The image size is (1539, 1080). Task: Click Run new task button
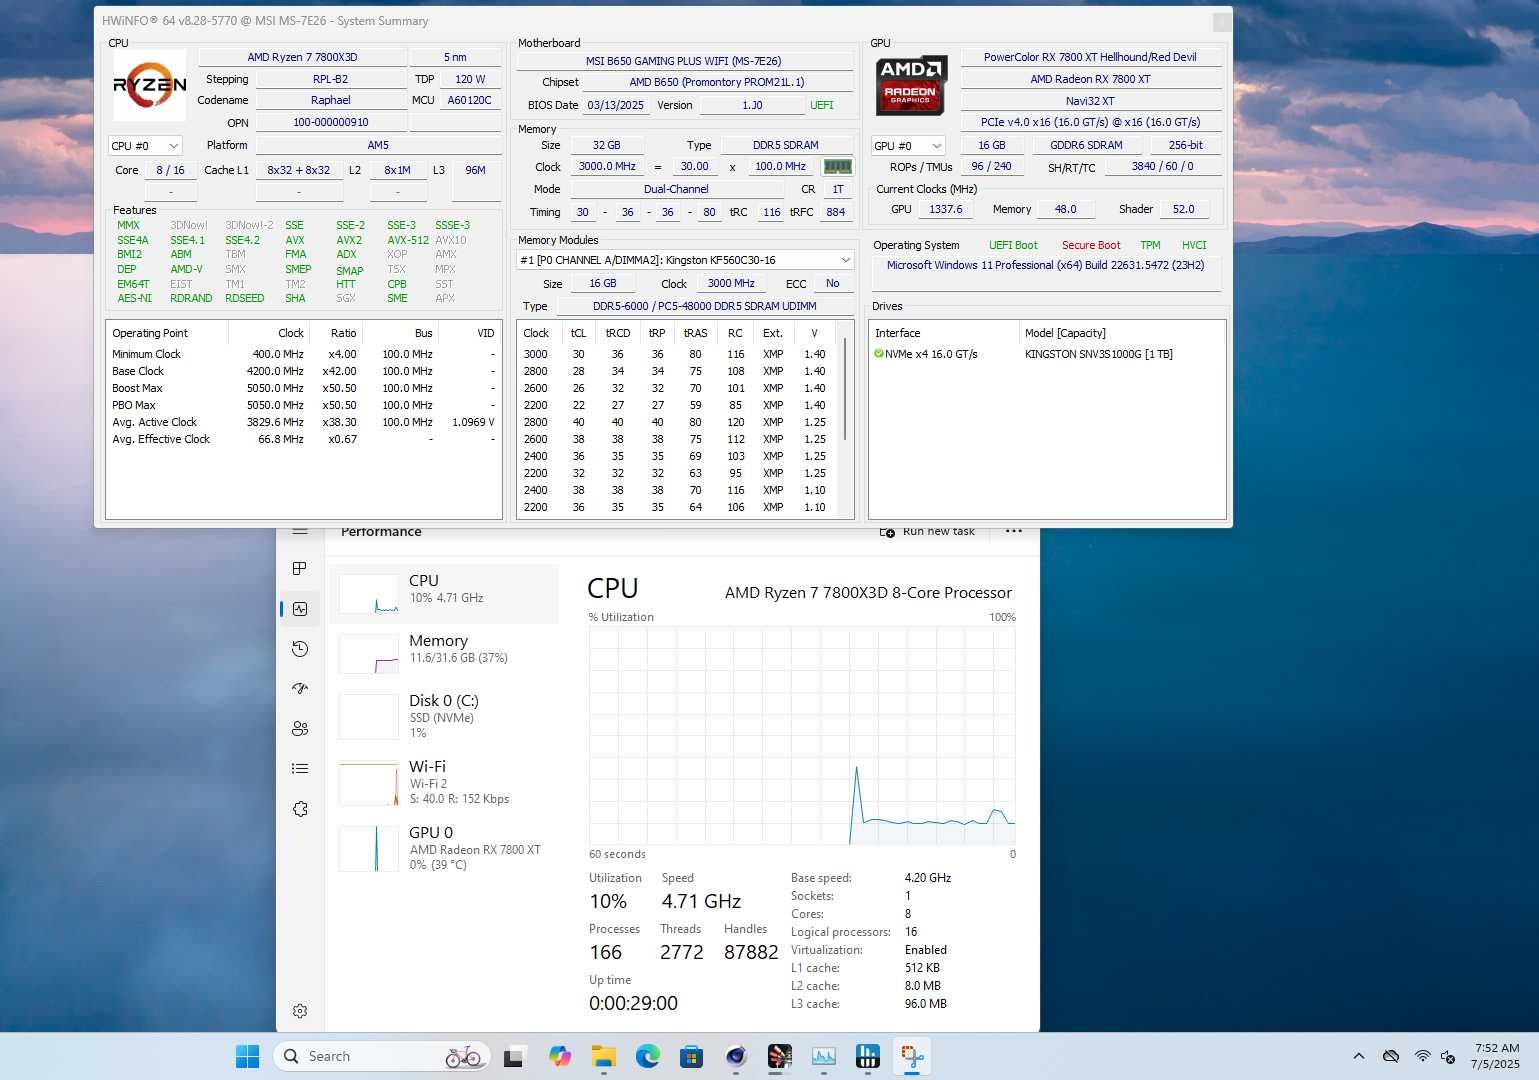927,531
